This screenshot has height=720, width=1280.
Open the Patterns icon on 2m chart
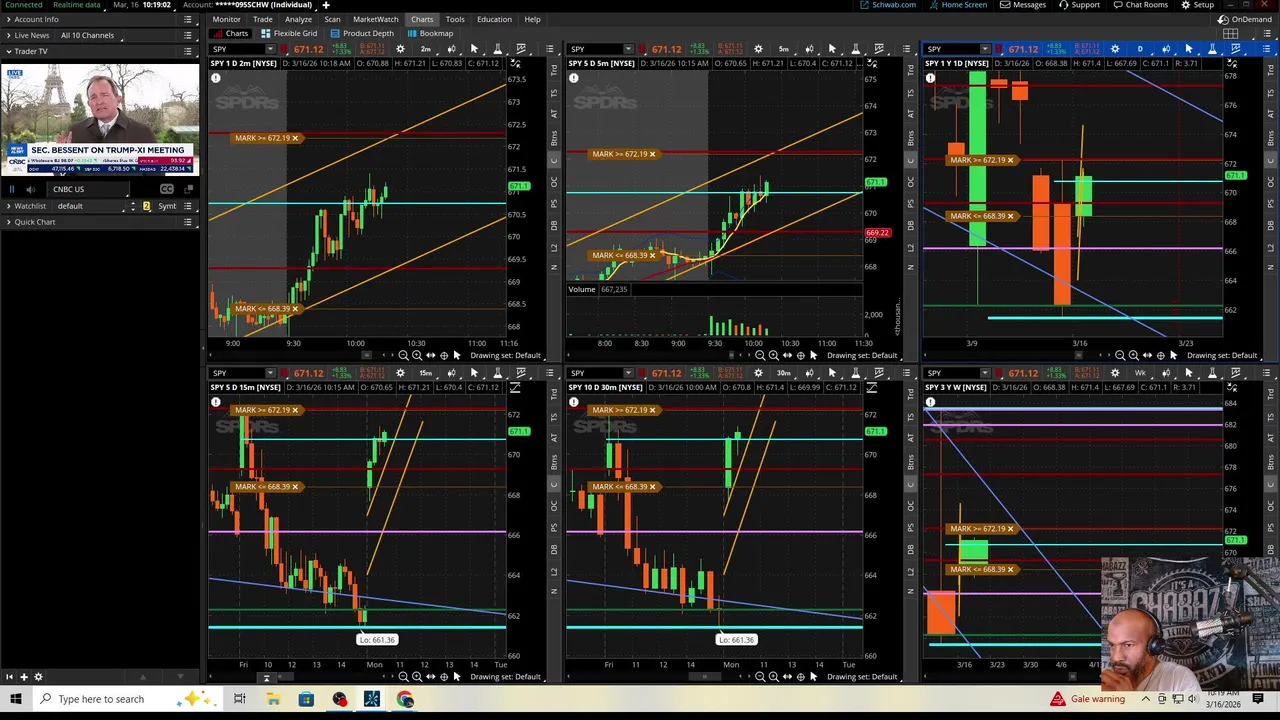click(520, 49)
